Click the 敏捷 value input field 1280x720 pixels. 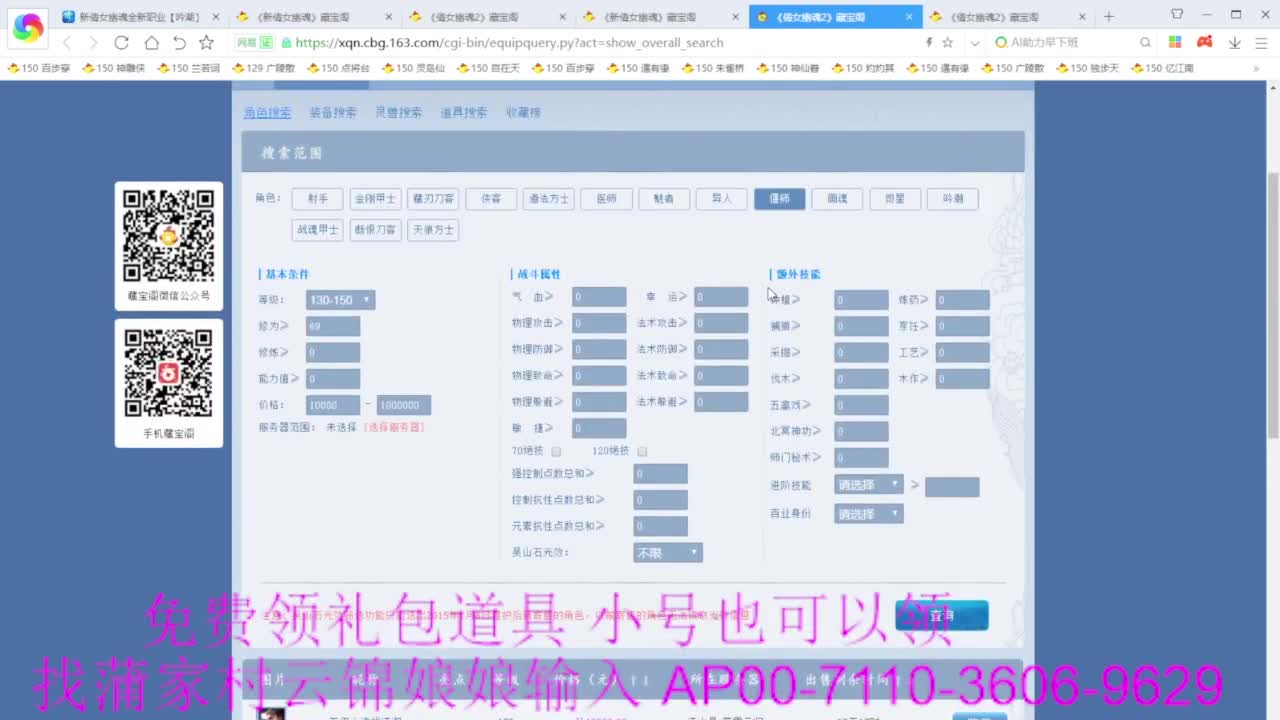click(x=599, y=428)
